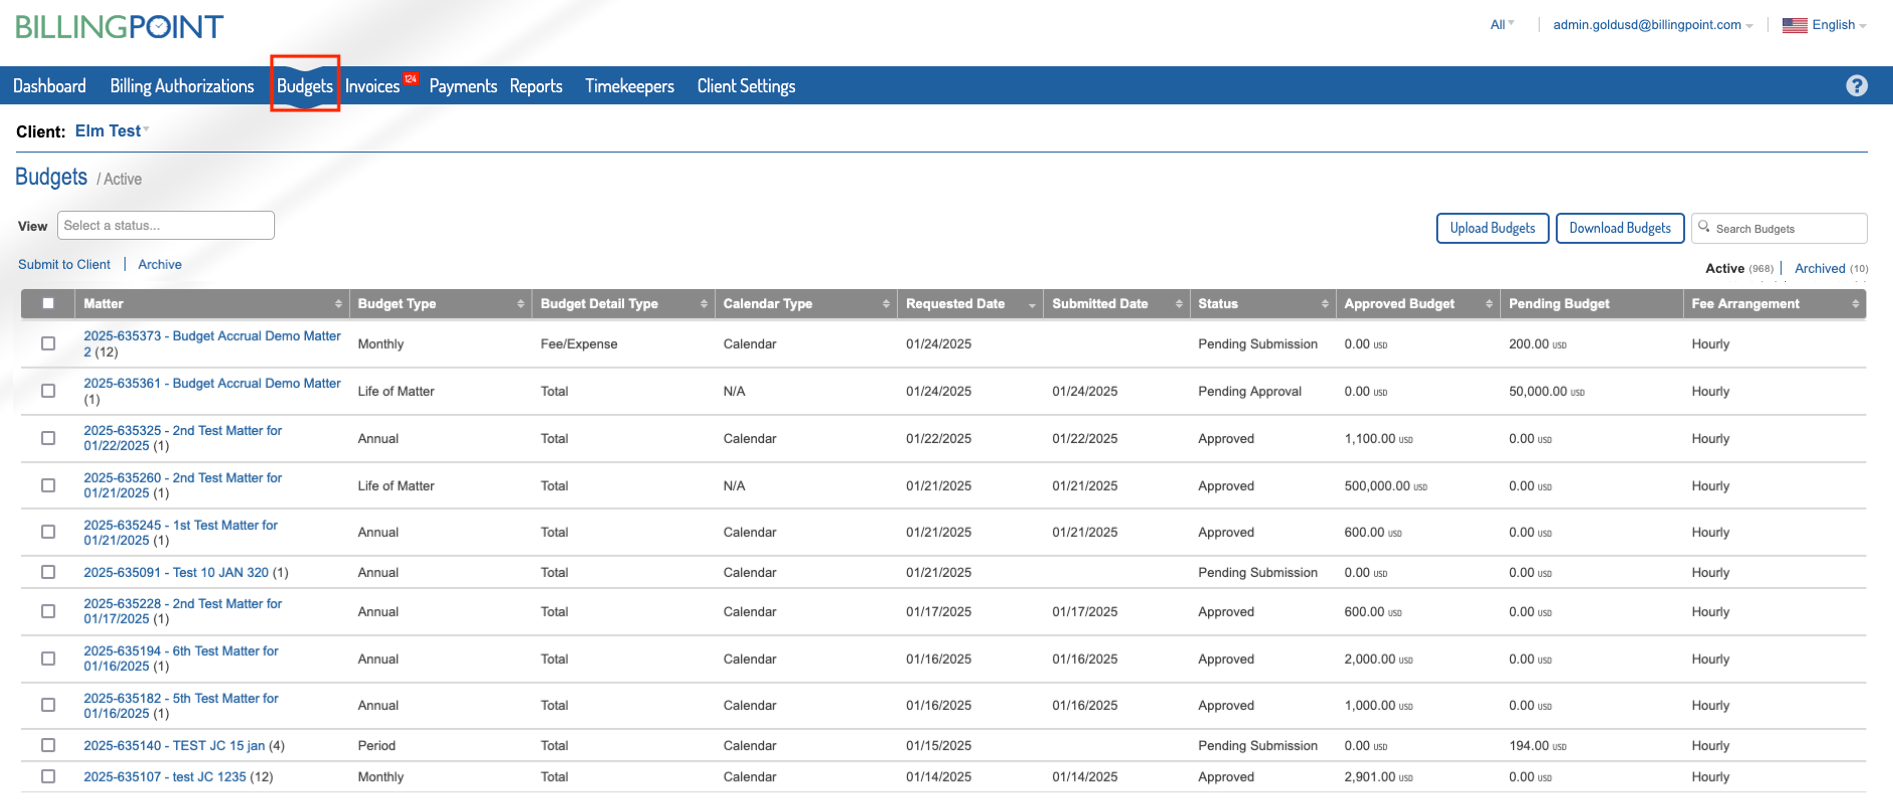Expand the Elm Test client dropdown
Viewport: 1893px width, 800px height.
[112, 131]
